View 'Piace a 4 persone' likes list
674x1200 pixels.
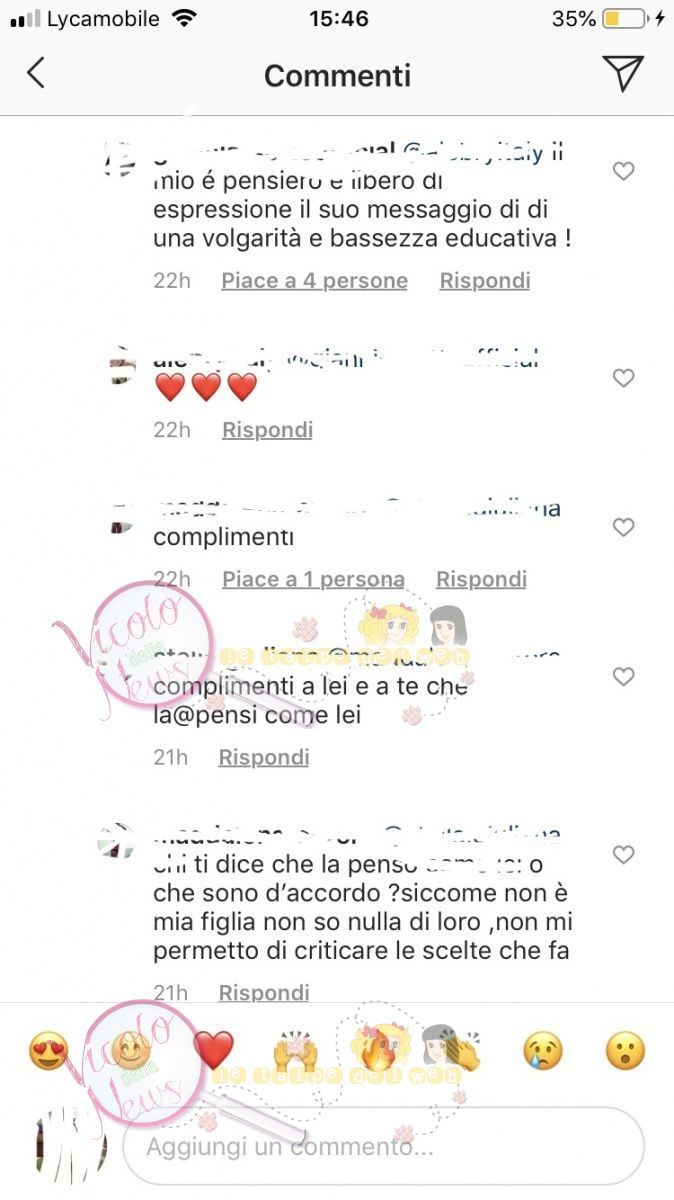point(314,281)
